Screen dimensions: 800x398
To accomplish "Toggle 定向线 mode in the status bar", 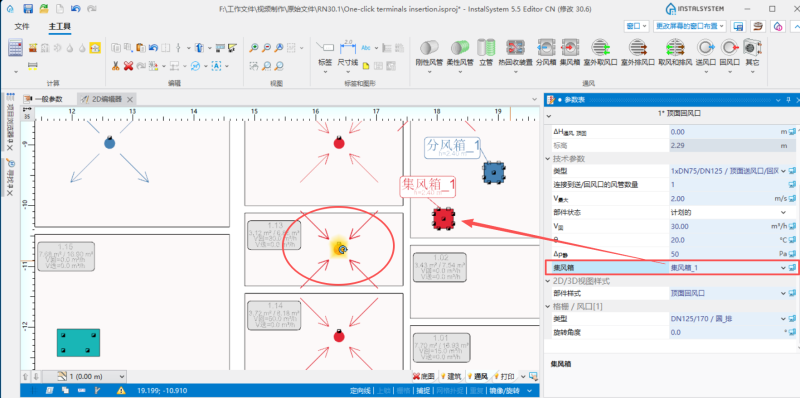I will [x=360, y=391].
